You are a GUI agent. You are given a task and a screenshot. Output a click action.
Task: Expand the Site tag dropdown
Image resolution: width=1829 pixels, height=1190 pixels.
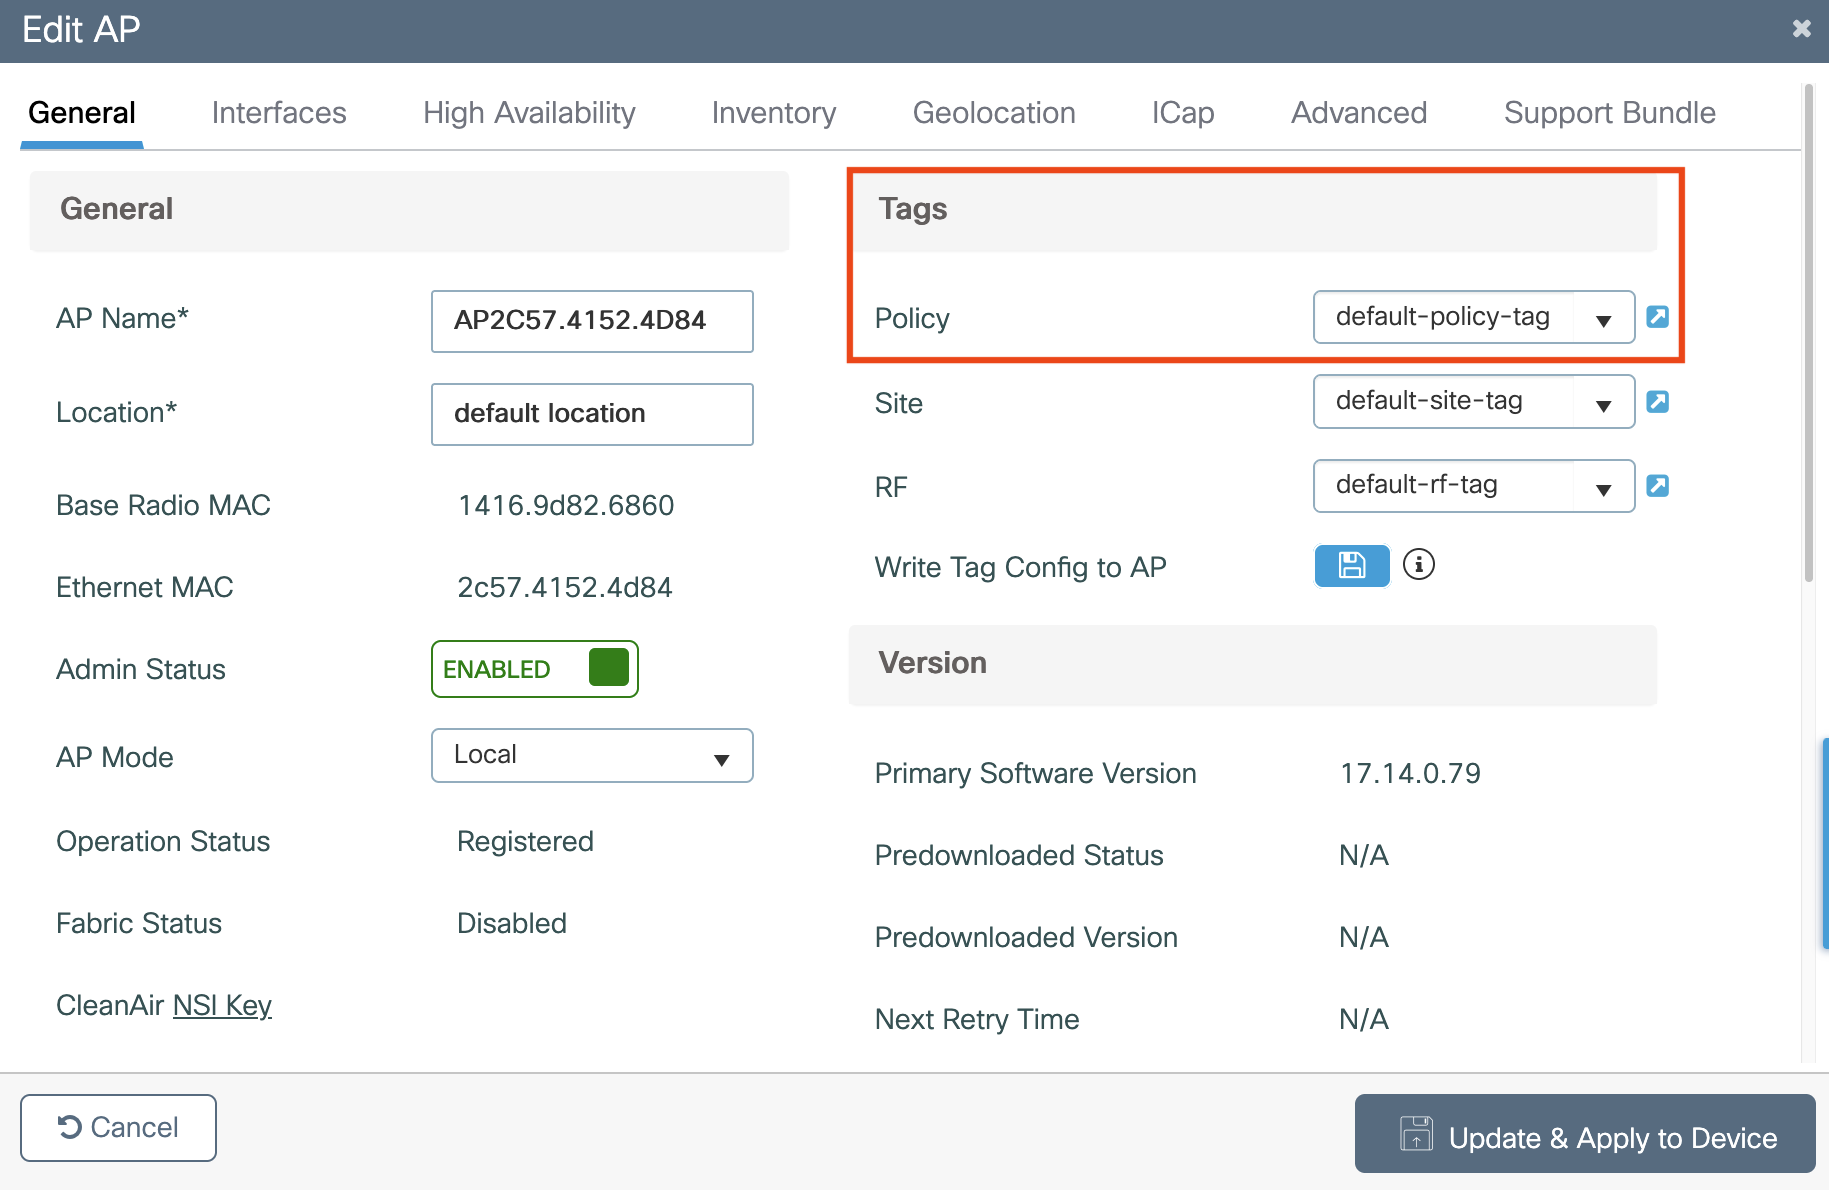pyautogui.click(x=1603, y=403)
